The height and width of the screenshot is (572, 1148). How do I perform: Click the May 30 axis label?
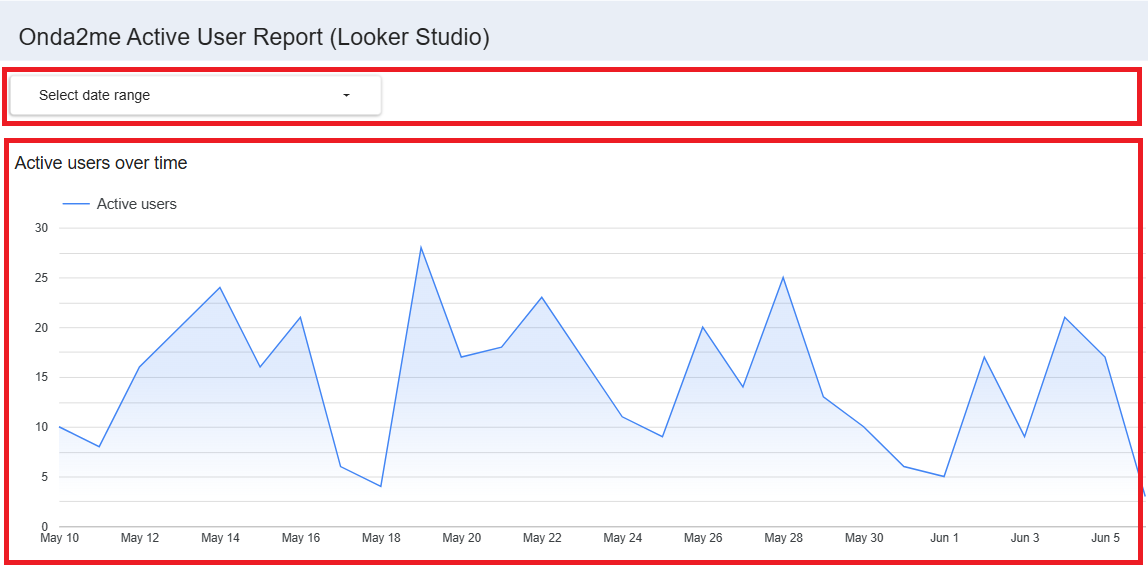coord(864,538)
